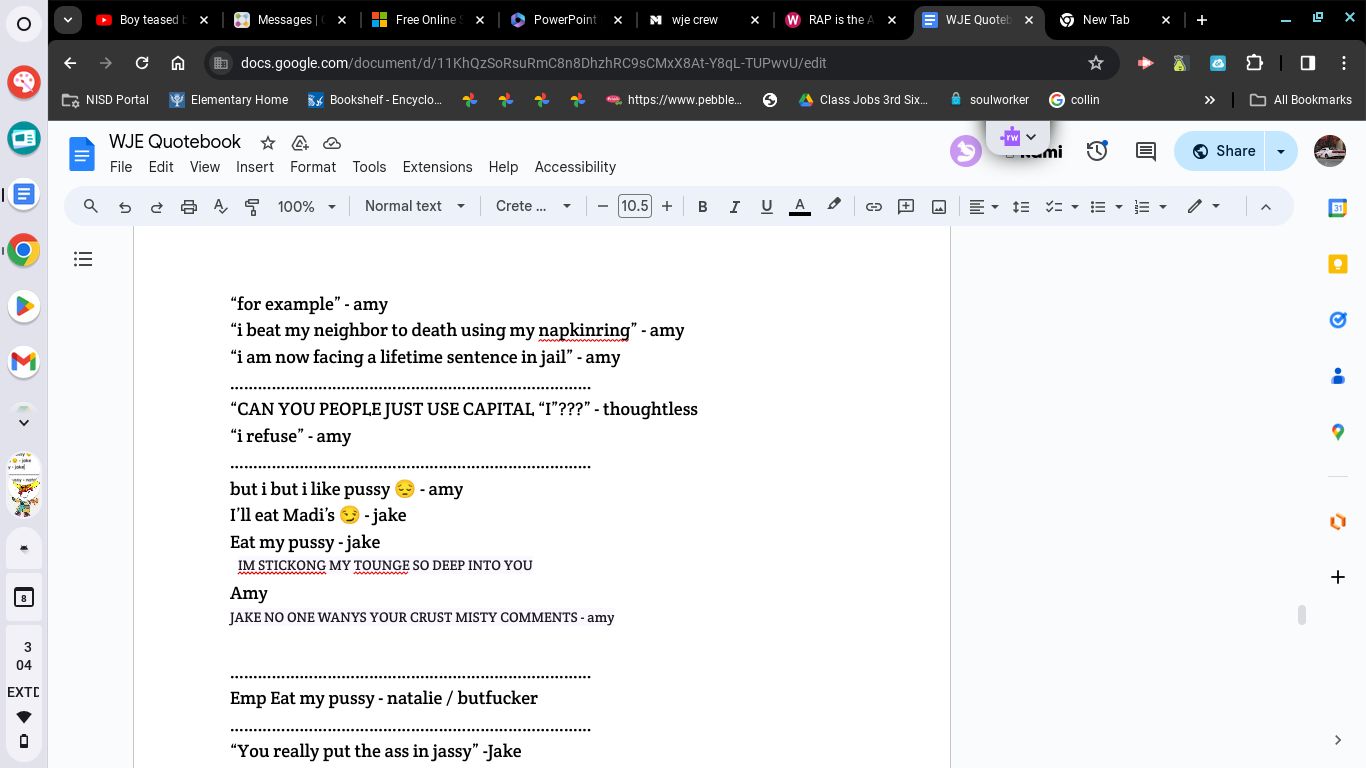Select the Paint format tool
Image resolution: width=1366 pixels, height=768 pixels.
[252, 207]
